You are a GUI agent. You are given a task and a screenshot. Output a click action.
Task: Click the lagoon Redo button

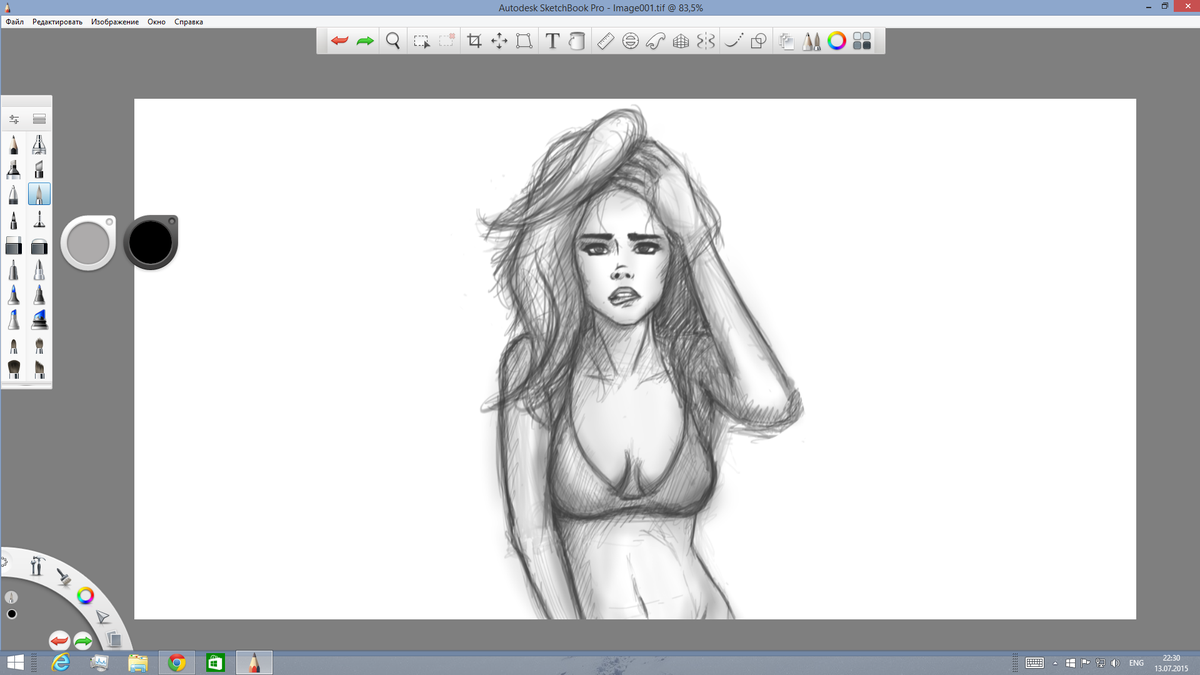pos(83,640)
